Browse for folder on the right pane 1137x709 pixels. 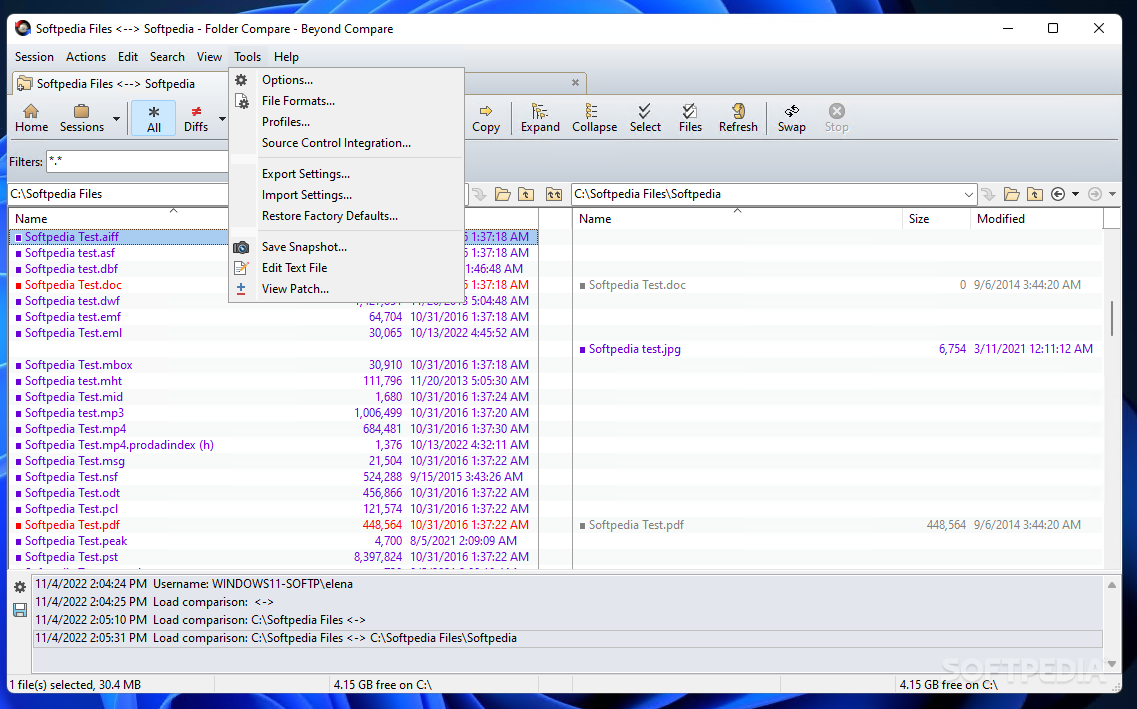(1012, 194)
